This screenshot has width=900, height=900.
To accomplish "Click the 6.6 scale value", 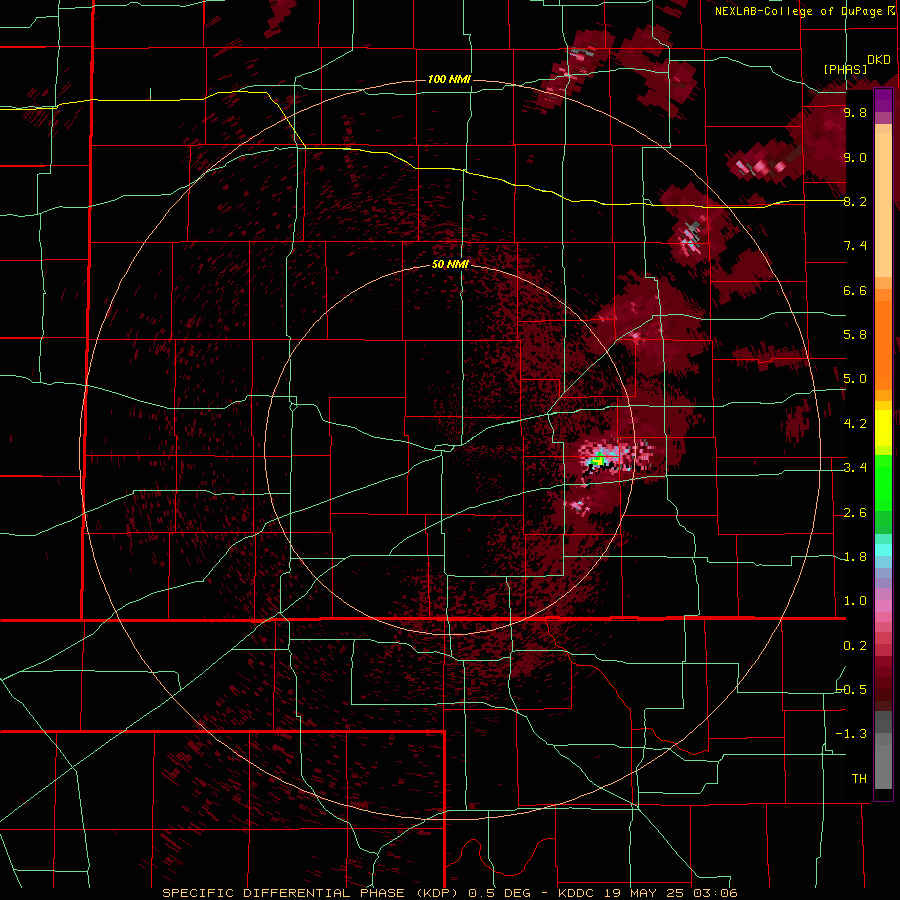I will 855,290.
